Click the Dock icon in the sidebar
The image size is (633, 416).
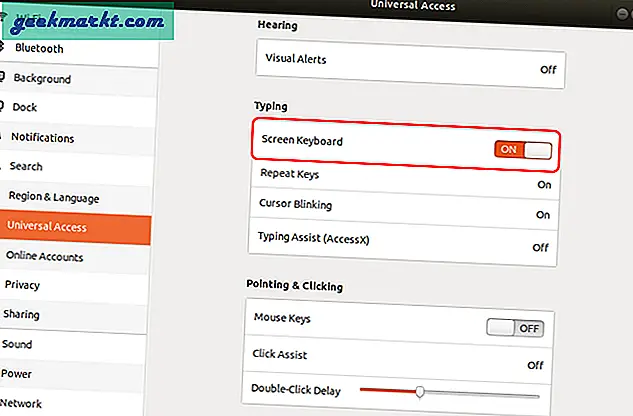(4, 108)
